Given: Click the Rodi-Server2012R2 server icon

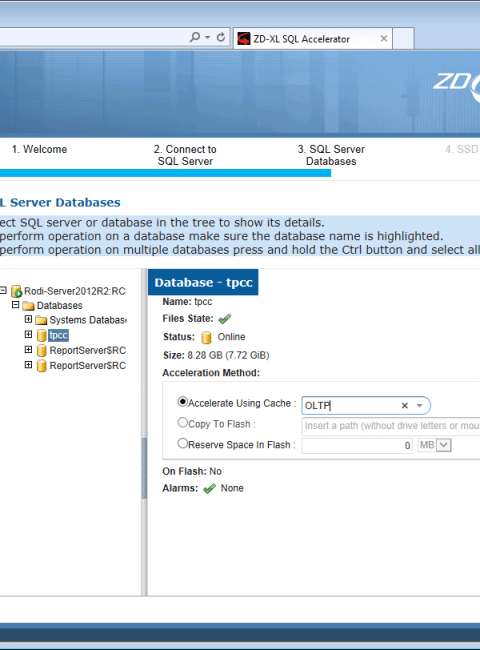Looking at the screenshot, I should 17,291.
